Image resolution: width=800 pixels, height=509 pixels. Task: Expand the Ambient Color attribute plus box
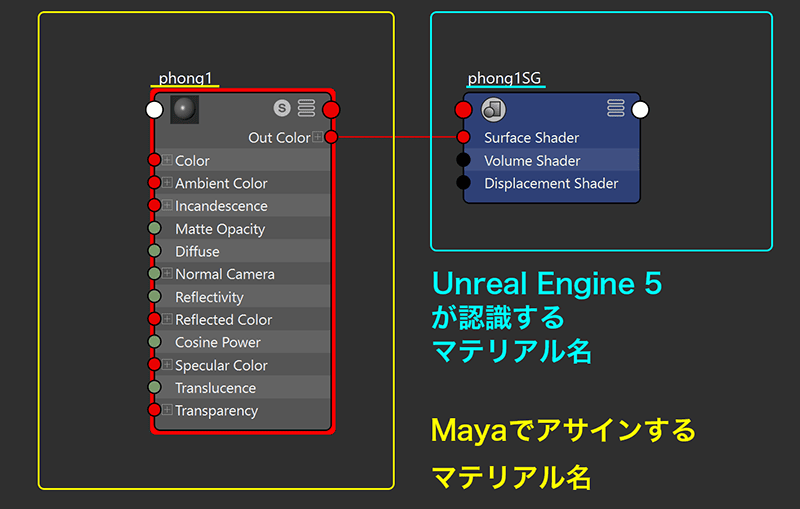[167, 182]
